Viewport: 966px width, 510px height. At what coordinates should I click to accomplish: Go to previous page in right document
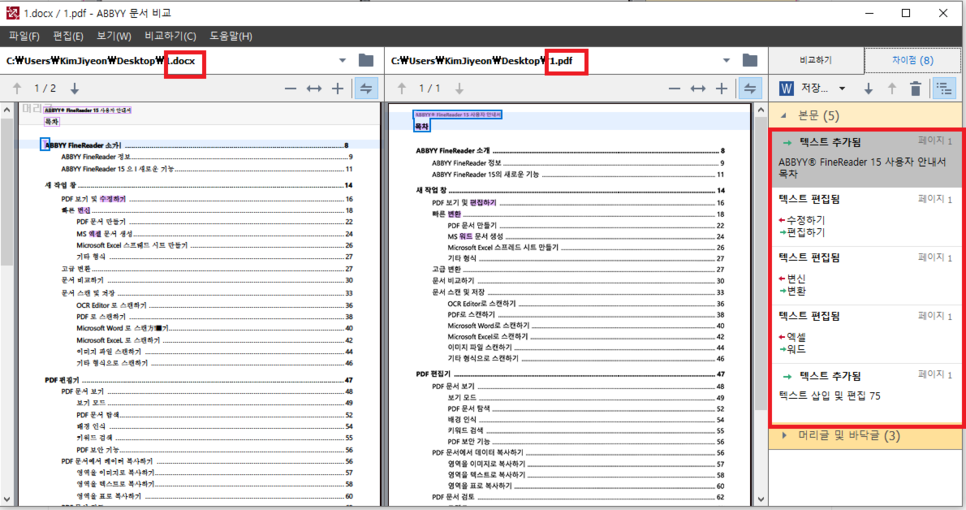coord(402,89)
